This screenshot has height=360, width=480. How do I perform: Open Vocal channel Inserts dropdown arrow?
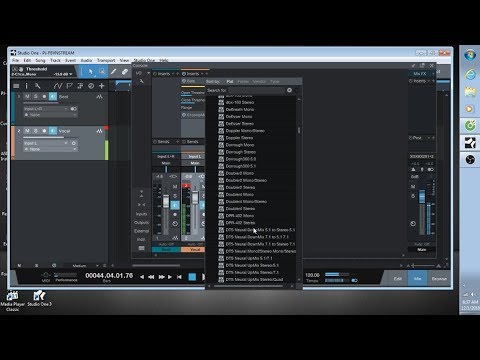tap(202, 74)
